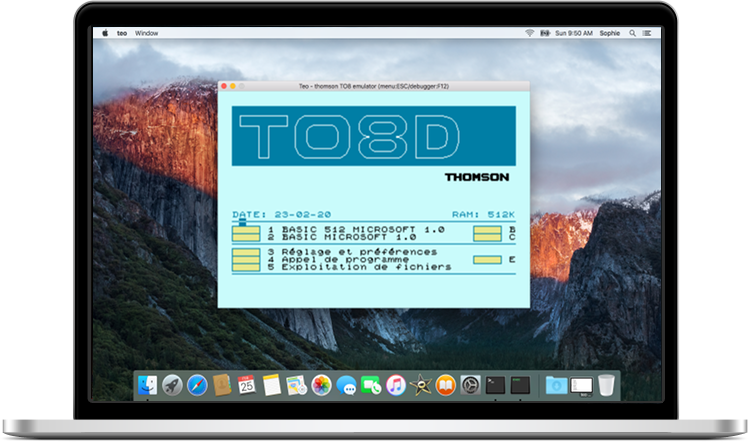The image size is (749, 442).
Task: Restore the minimized window thumbnail in dock
Action: [x=581, y=386]
